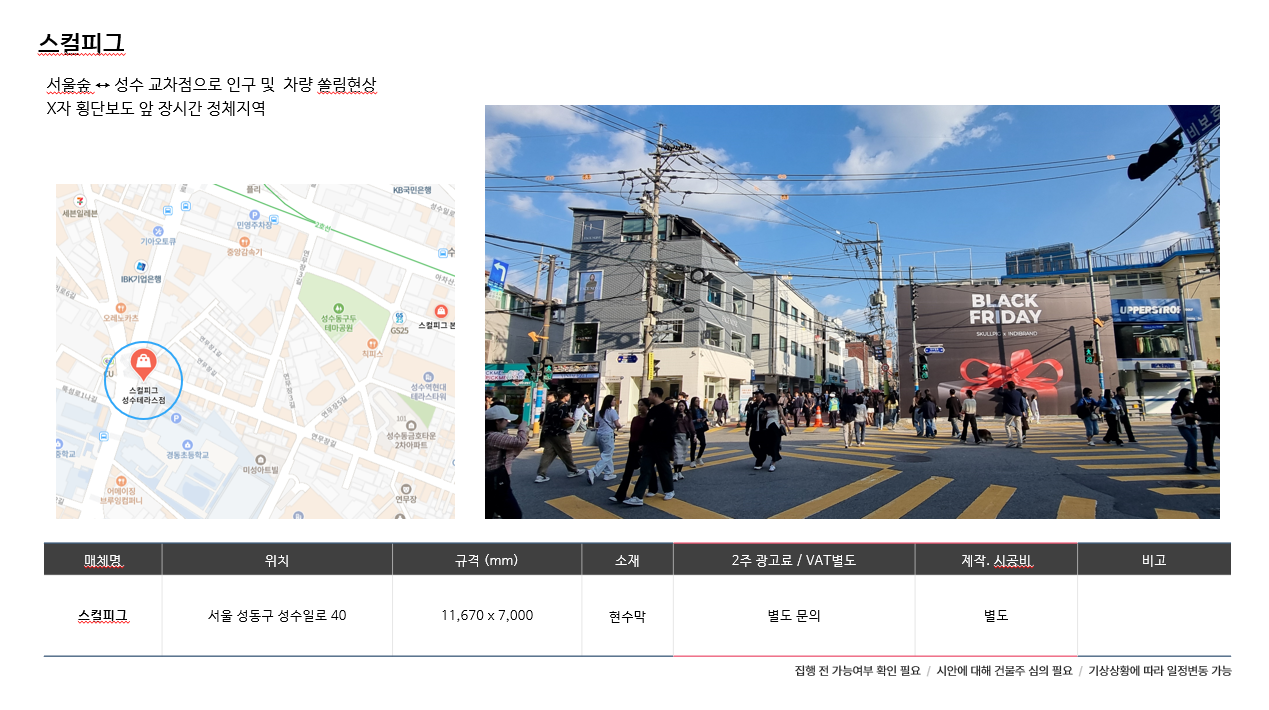
Task: Click the 2호선 subway line label
Action: click(322, 225)
